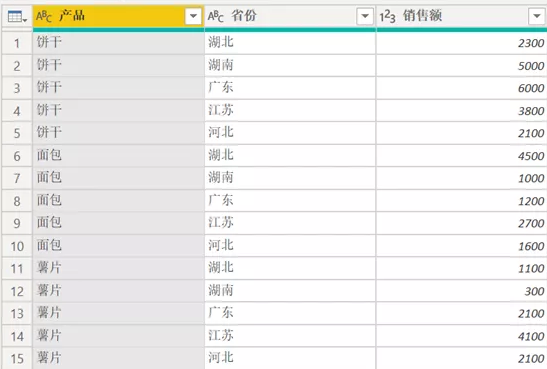This screenshot has height=369, width=547.
Task: Click the 广东 cell in row 3
Action: 290,88
